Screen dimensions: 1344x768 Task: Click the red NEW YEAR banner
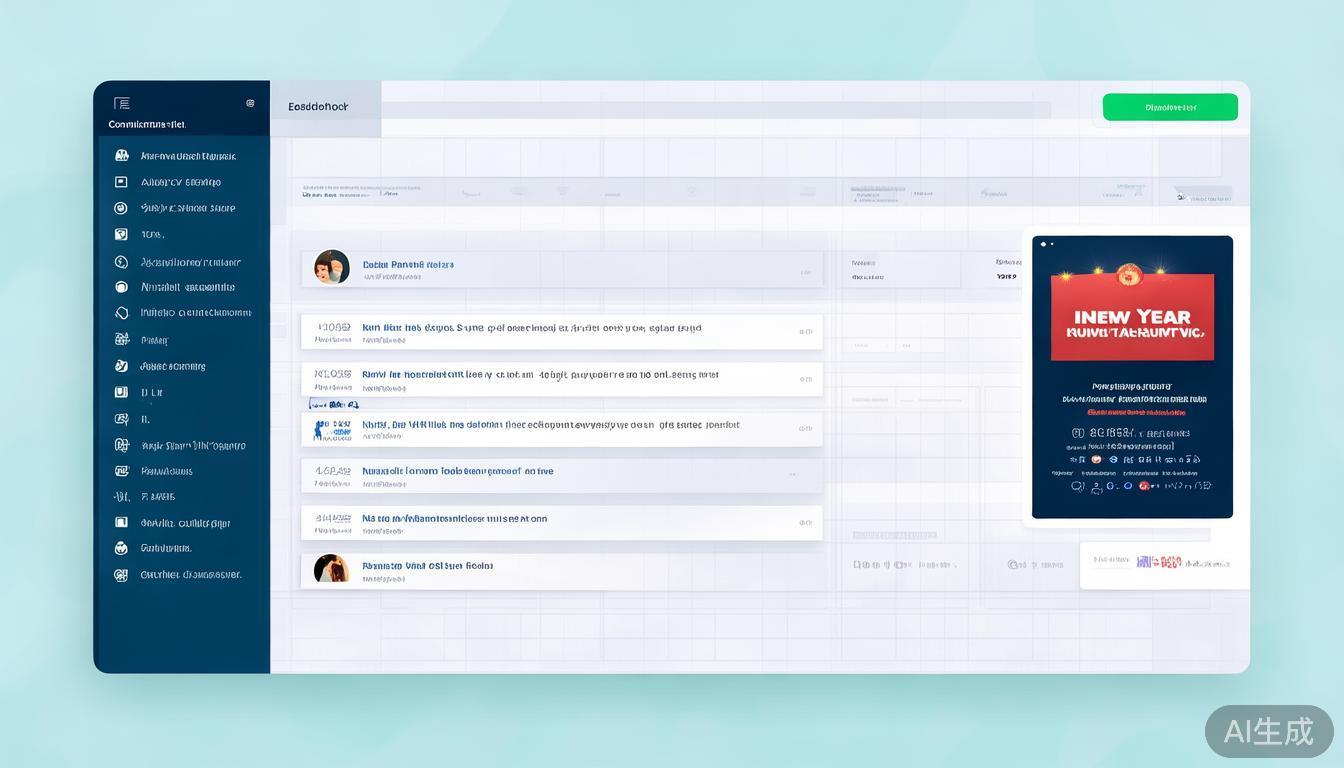click(x=1132, y=316)
